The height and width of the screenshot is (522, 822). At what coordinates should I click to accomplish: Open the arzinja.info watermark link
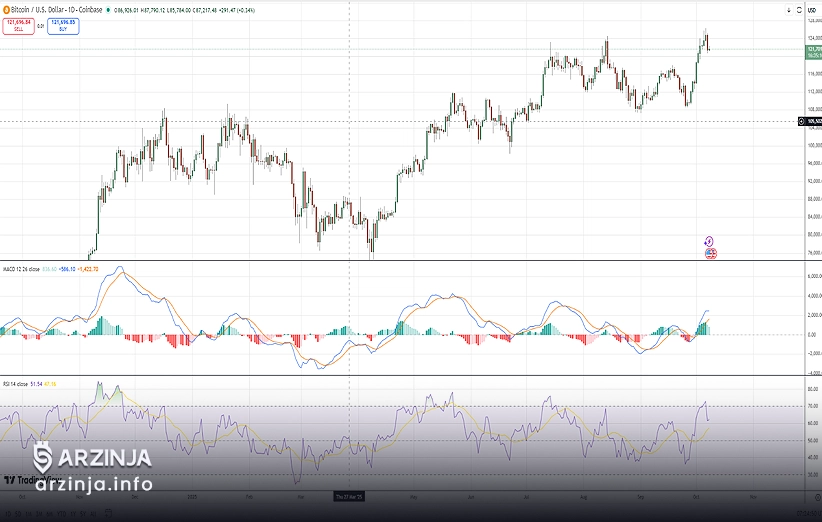[94, 485]
